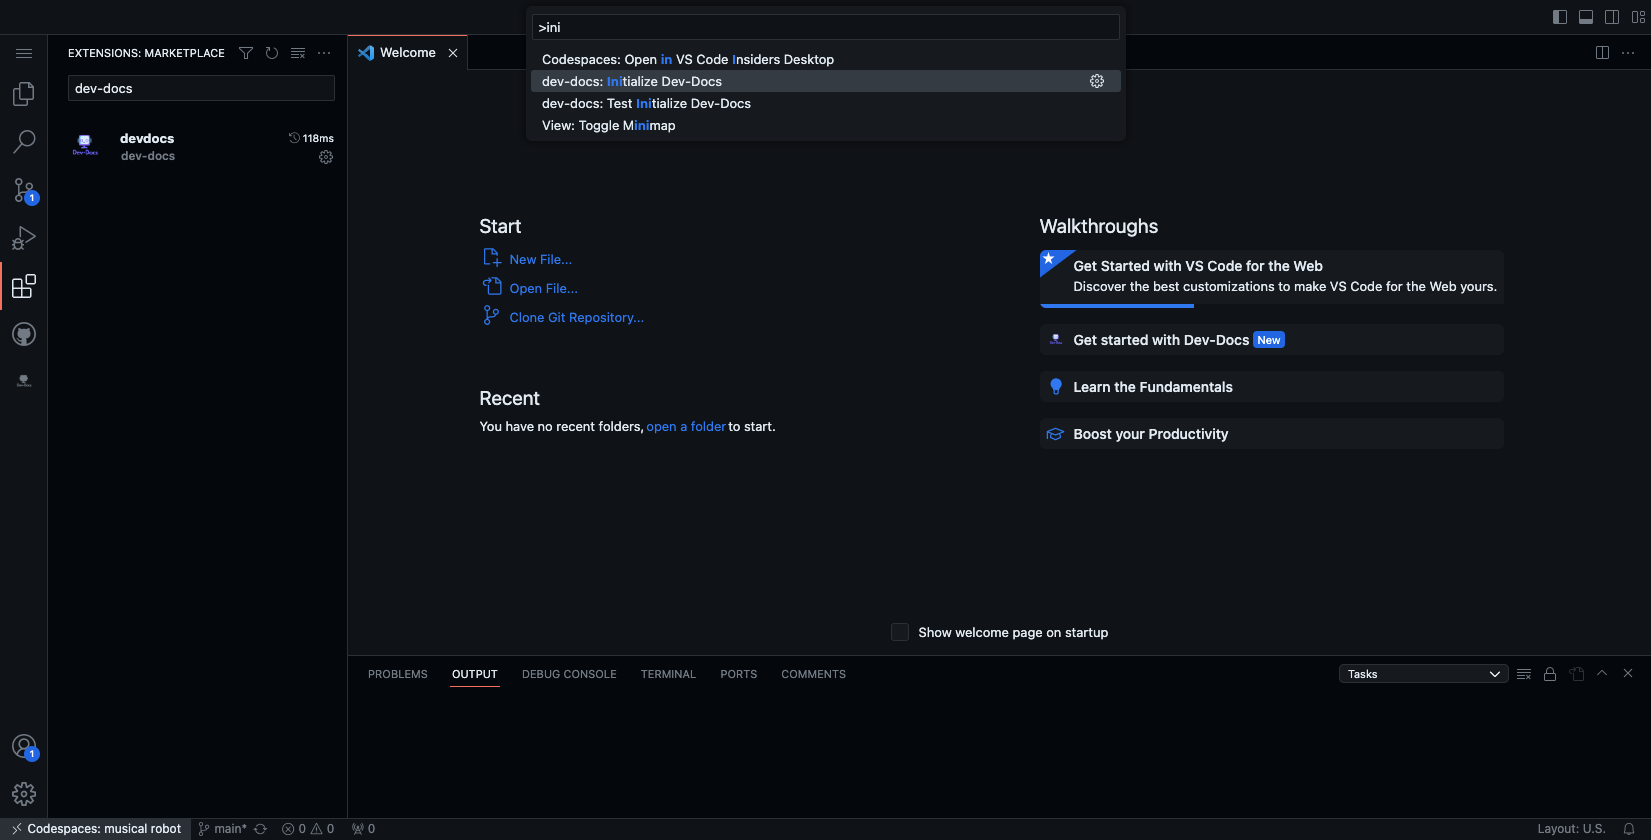Open the Source Control view
This screenshot has width=1651, height=840.
pos(24,190)
